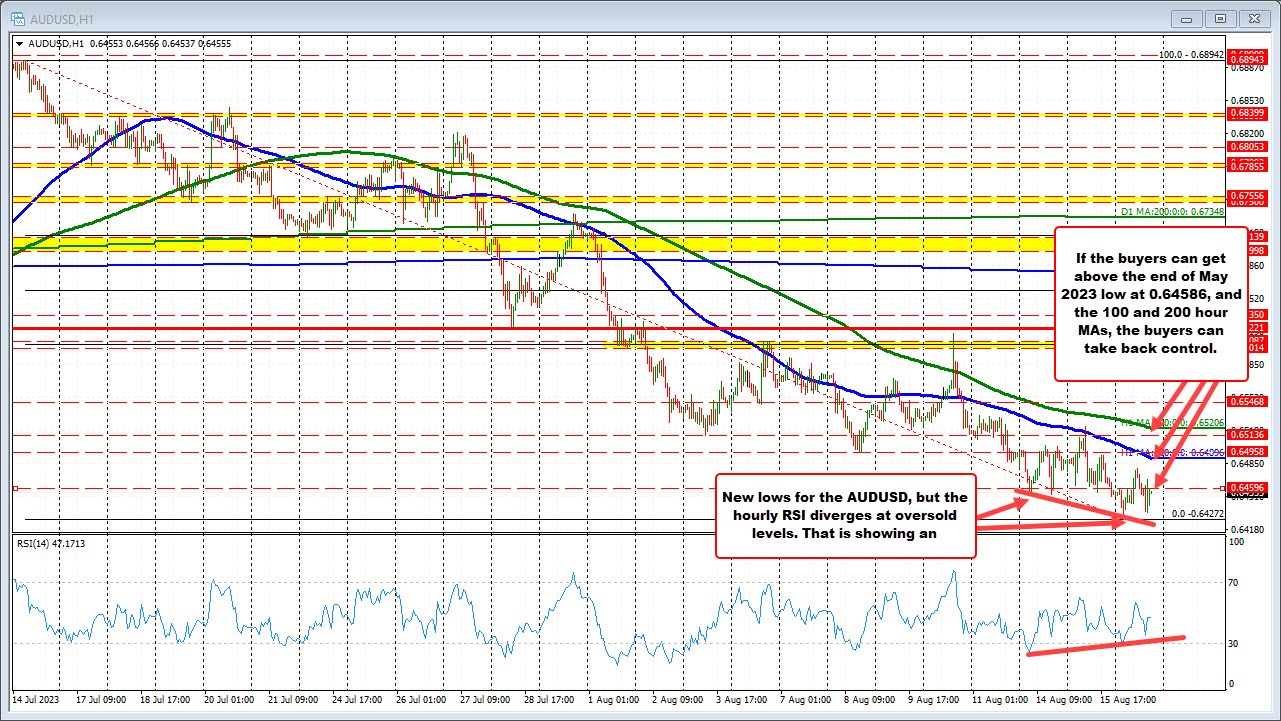Click the red current price tag 0.64596

[x=1248, y=489]
